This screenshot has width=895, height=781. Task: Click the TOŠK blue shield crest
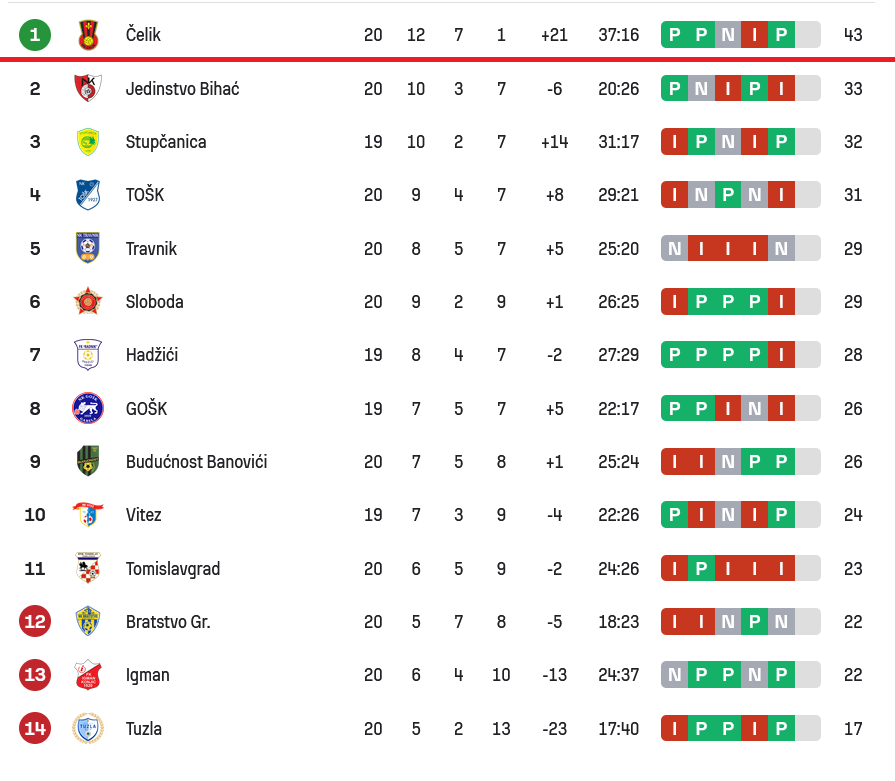(88, 195)
